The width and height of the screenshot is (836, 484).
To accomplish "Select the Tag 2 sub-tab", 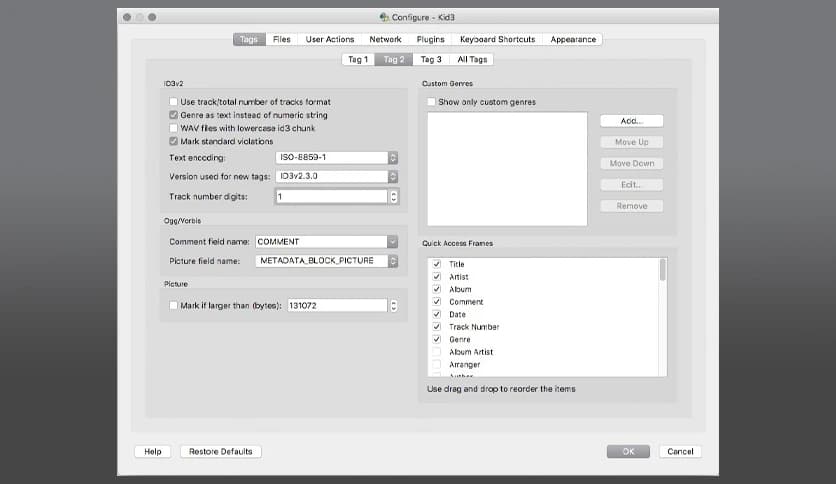I will click(394, 59).
